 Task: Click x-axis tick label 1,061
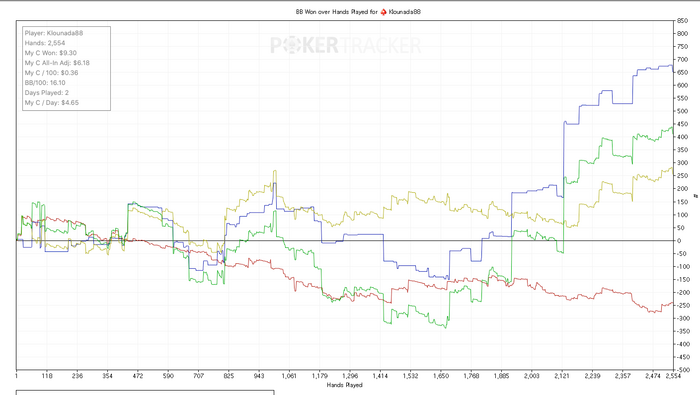click(289, 376)
